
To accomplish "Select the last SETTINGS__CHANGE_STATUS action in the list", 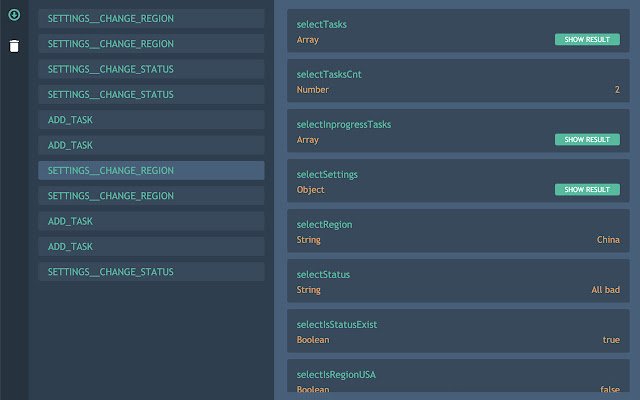I will (151, 271).
